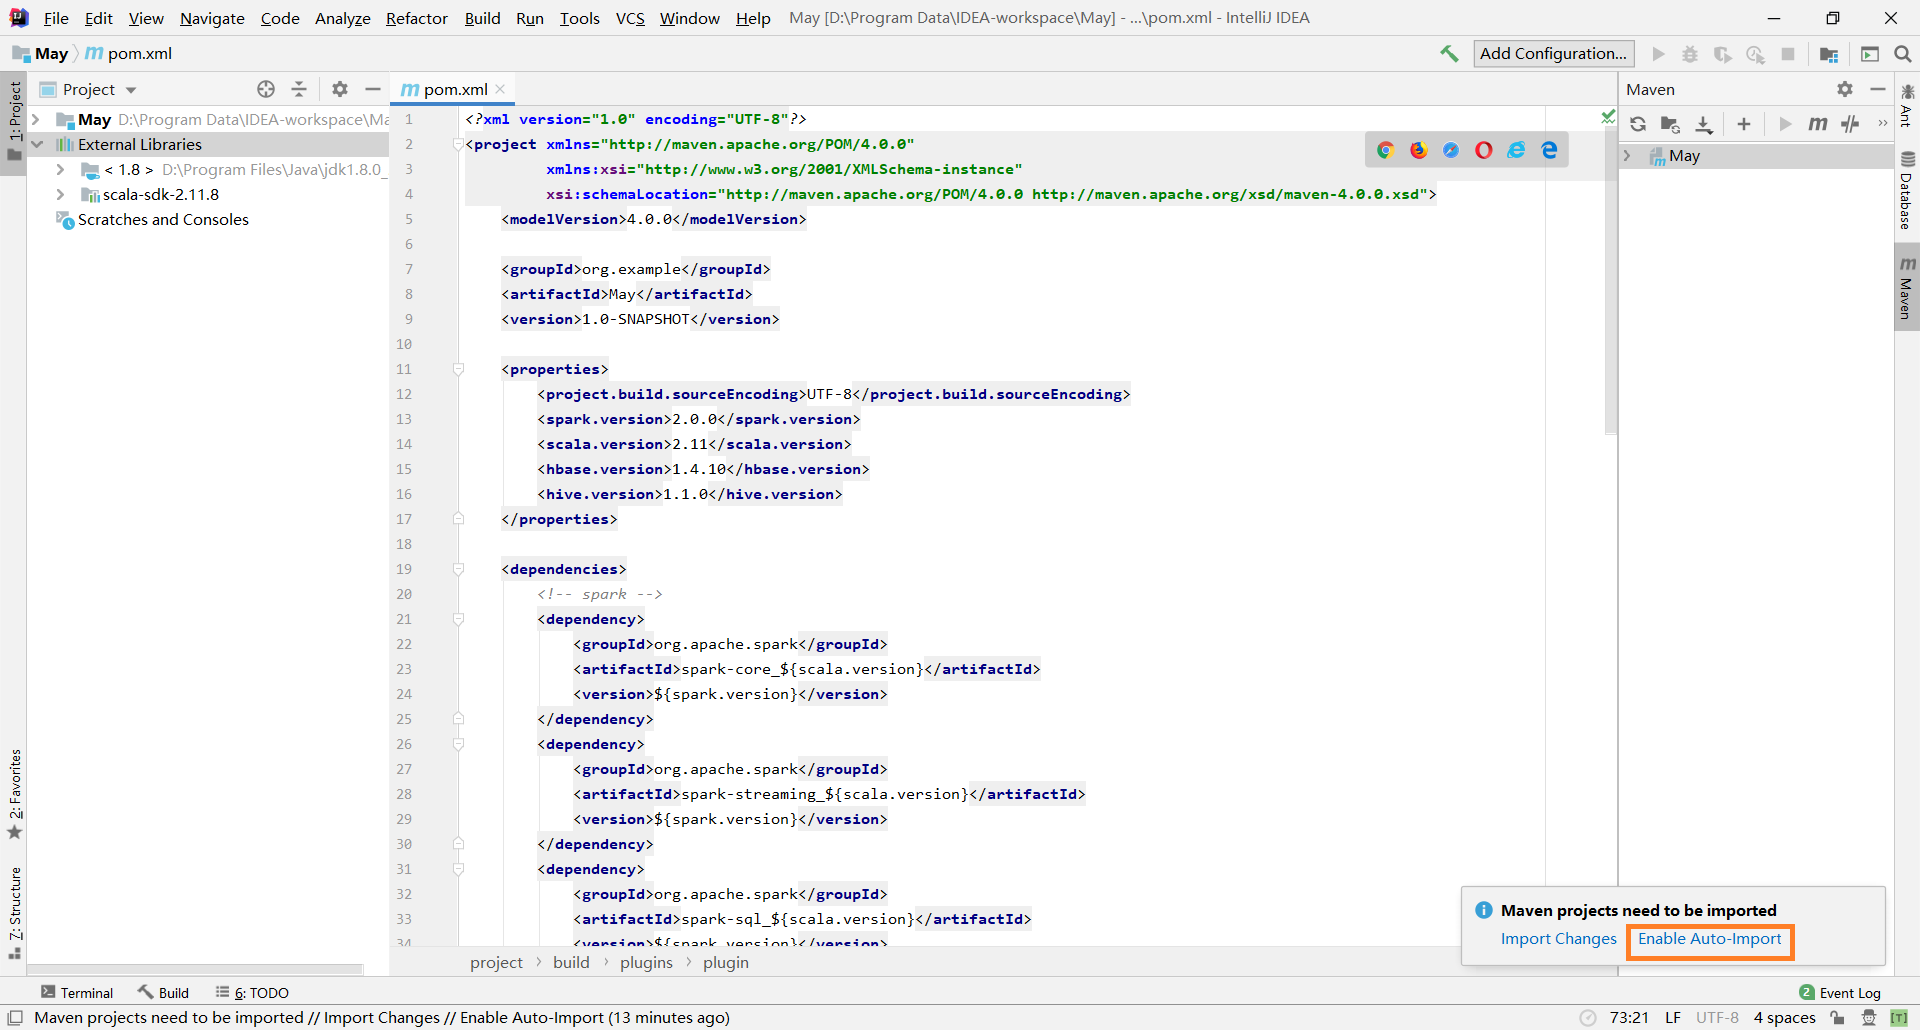
Task: Expand the May node in the Maven panel
Action: pyautogui.click(x=1628, y=156)
